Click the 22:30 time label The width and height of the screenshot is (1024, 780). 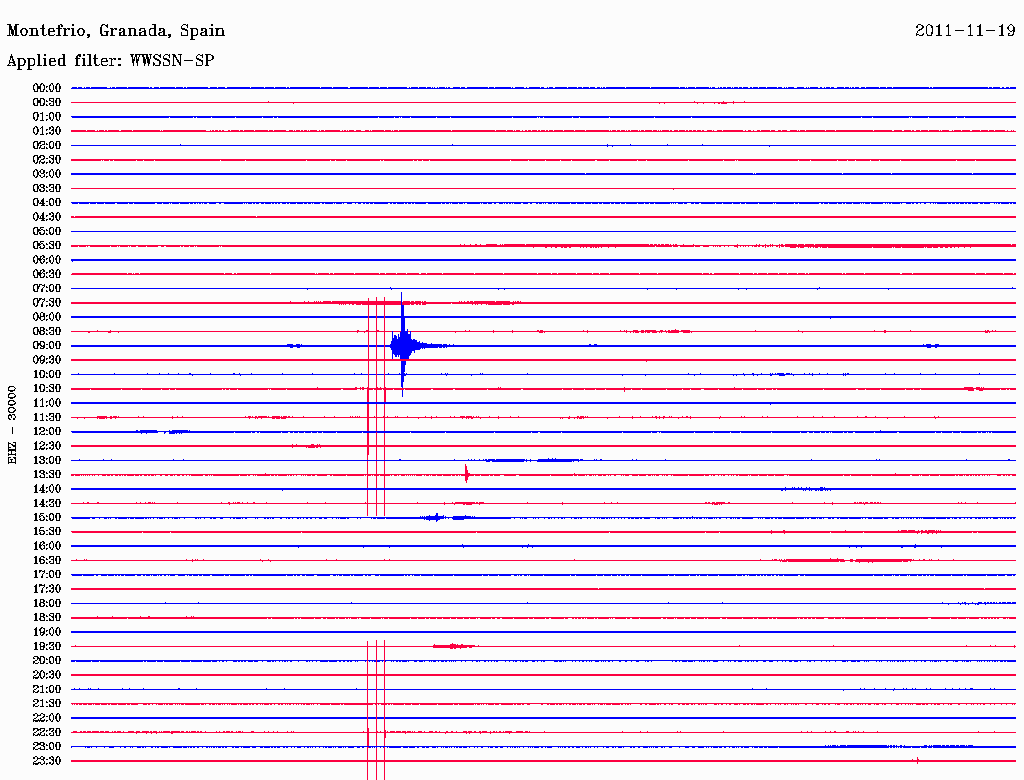(x=47, y=732)
